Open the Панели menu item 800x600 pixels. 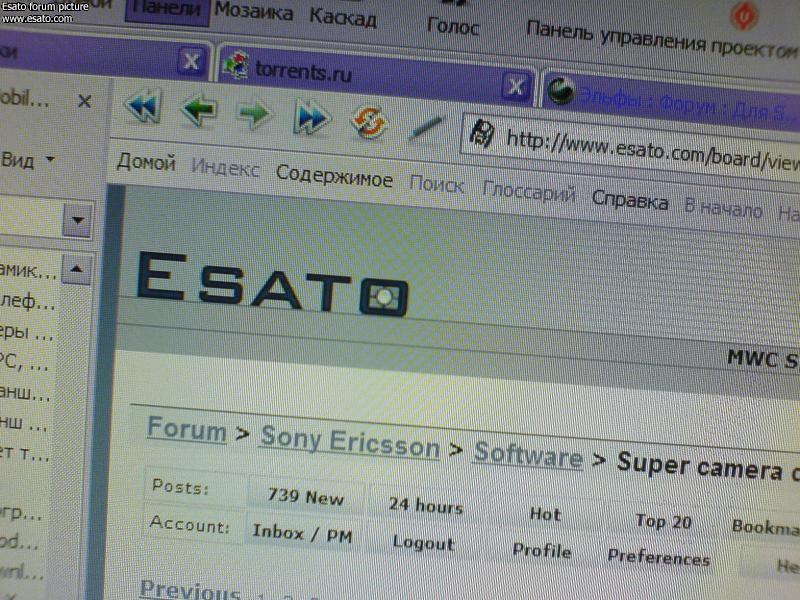tap(167, 9)
